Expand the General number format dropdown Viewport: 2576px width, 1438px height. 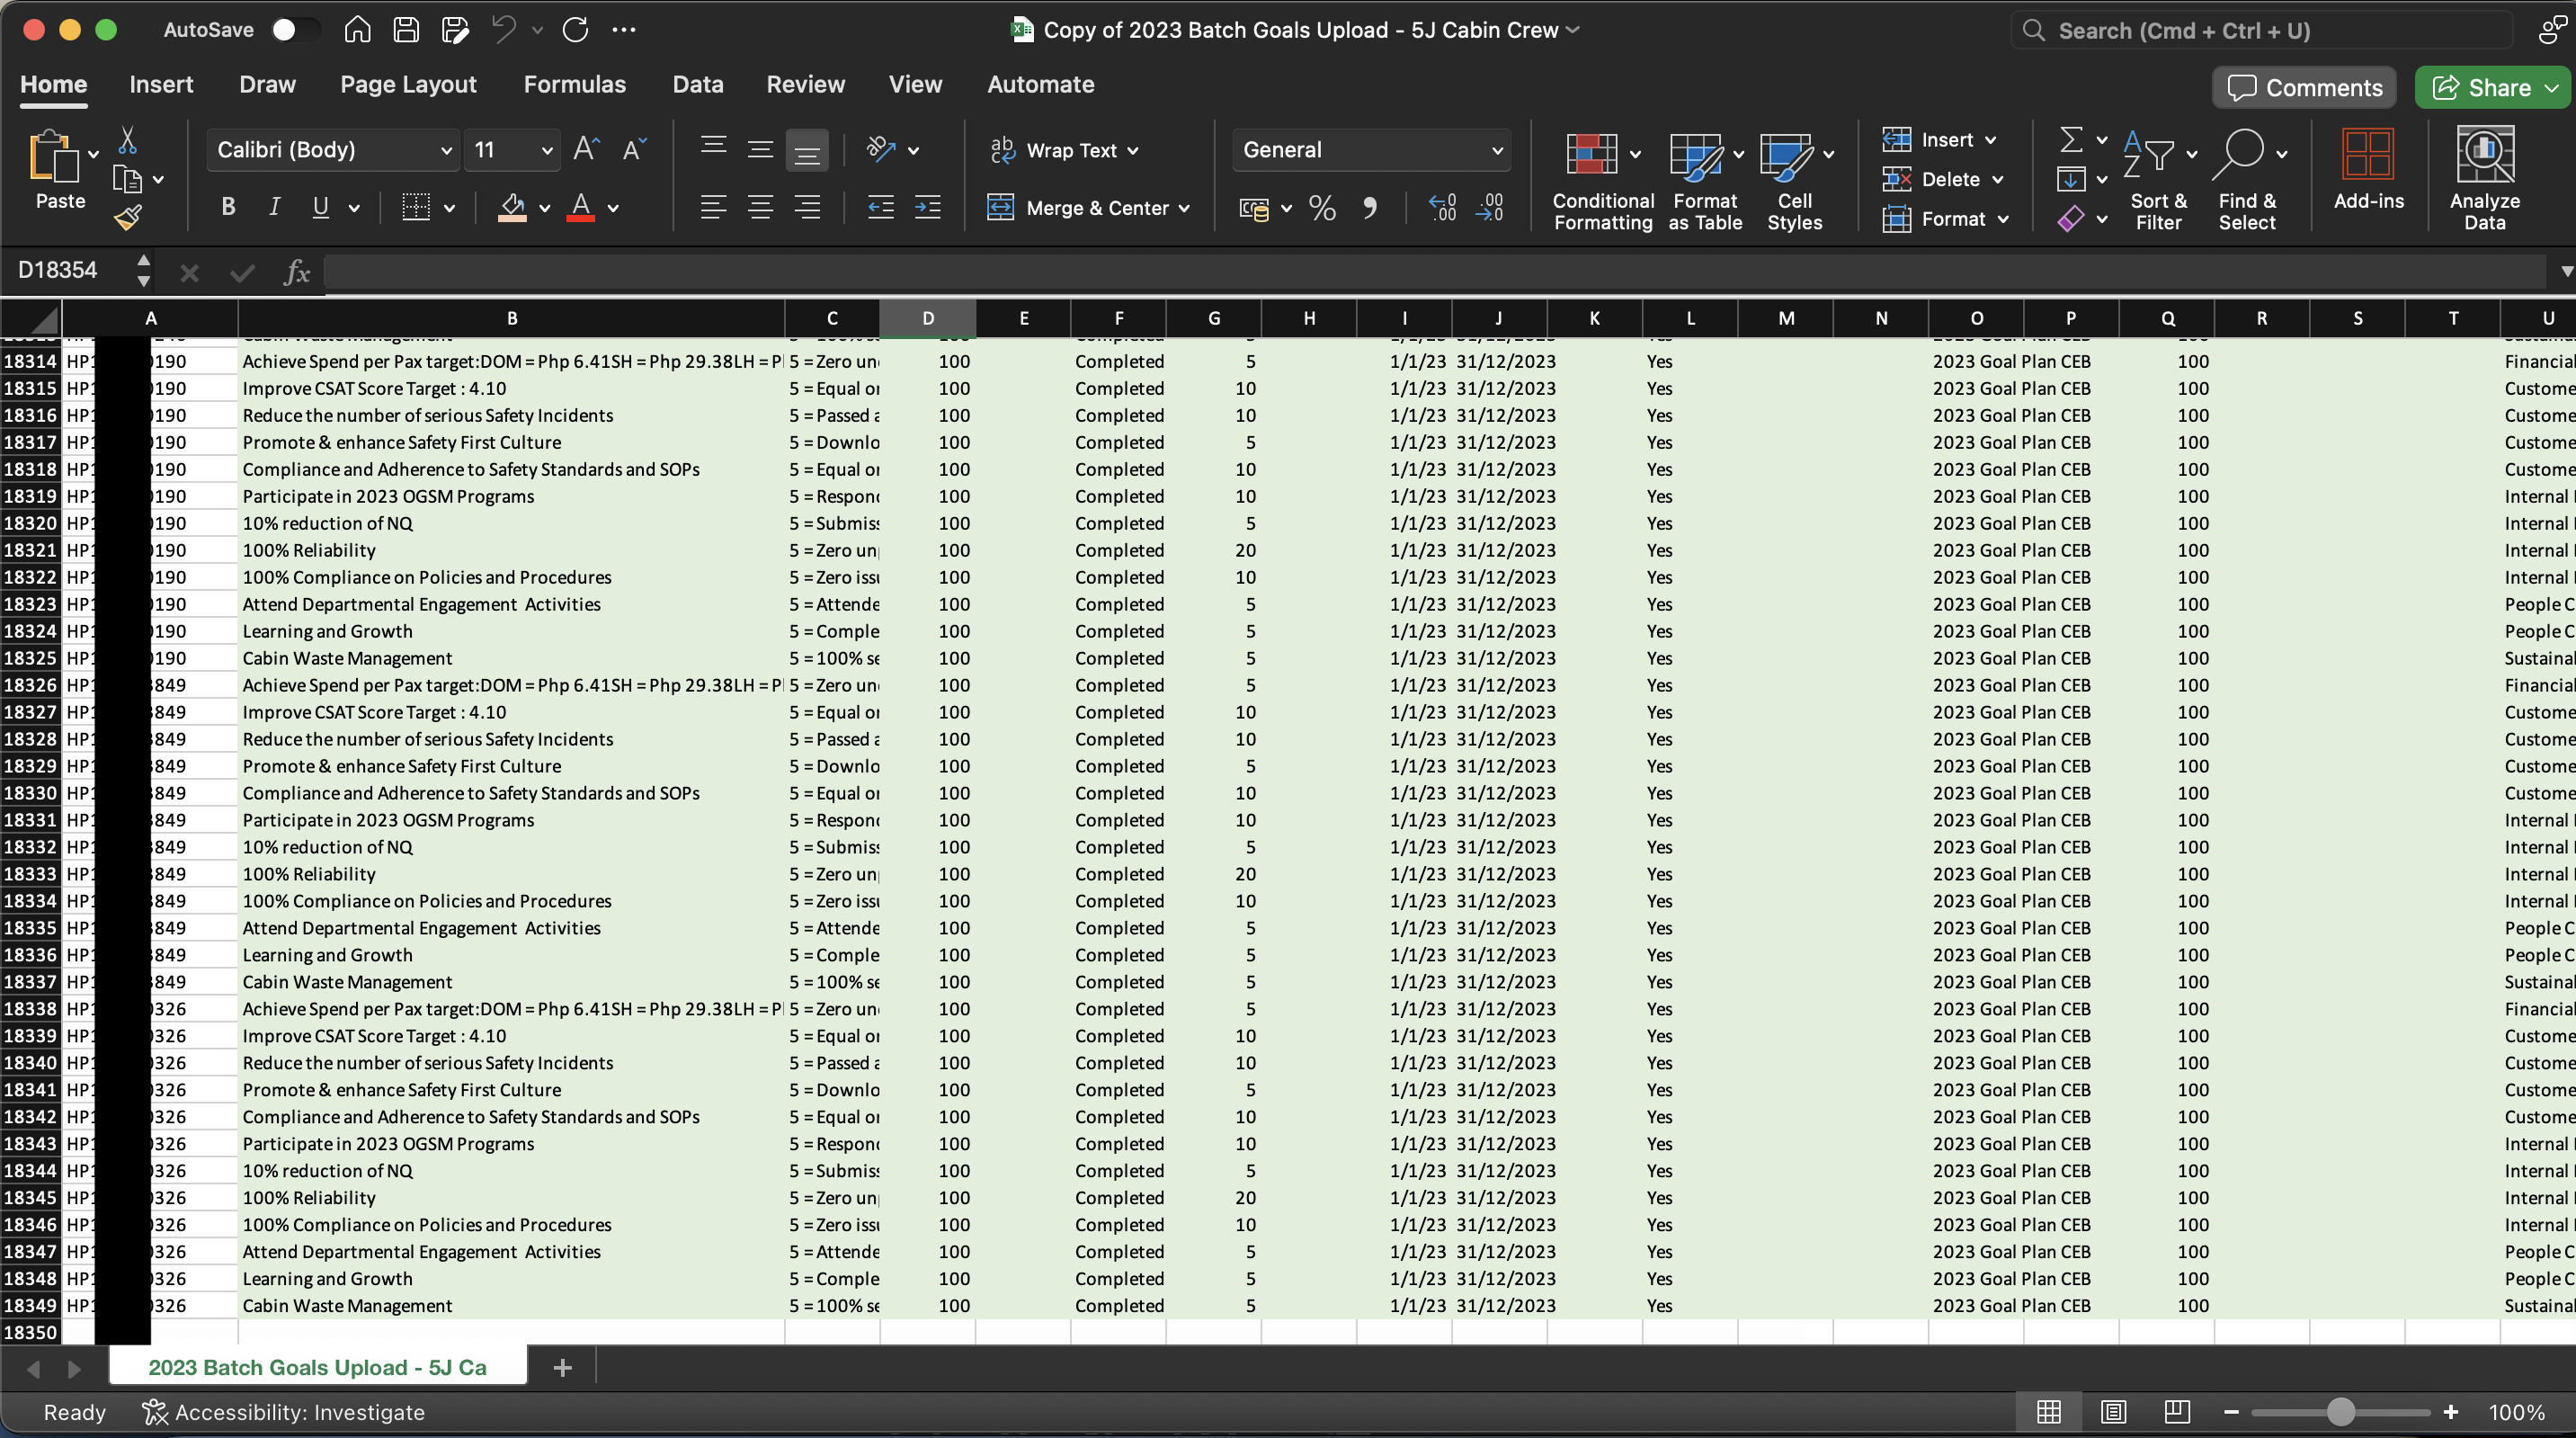[1496, 150]
